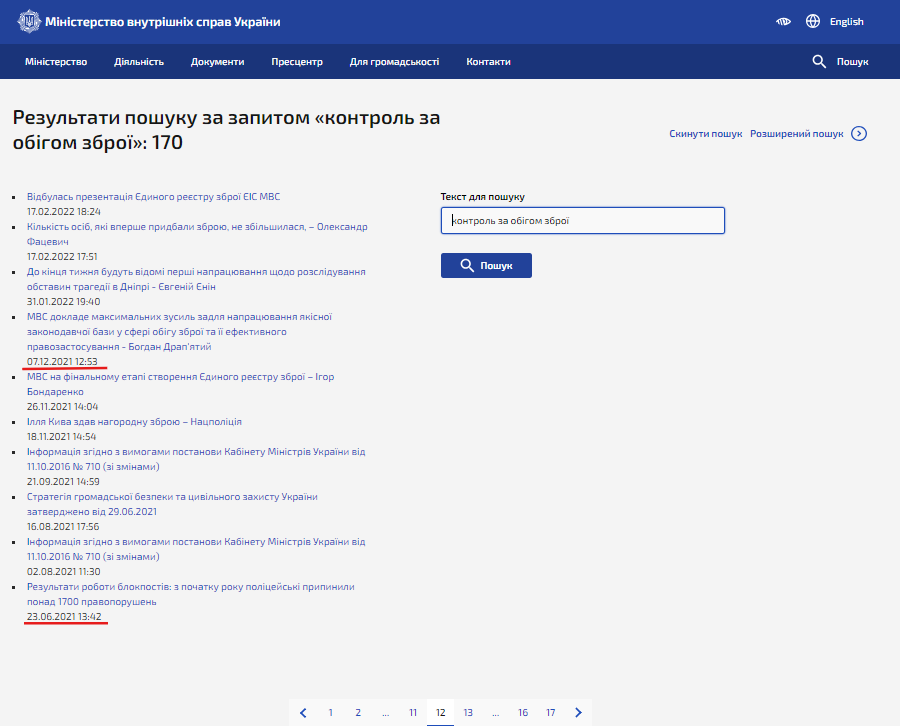Open Інформація згідно з вимогами dated 21.09.2021
Viewport: 900px width, 726px height.
click(196, 459)
